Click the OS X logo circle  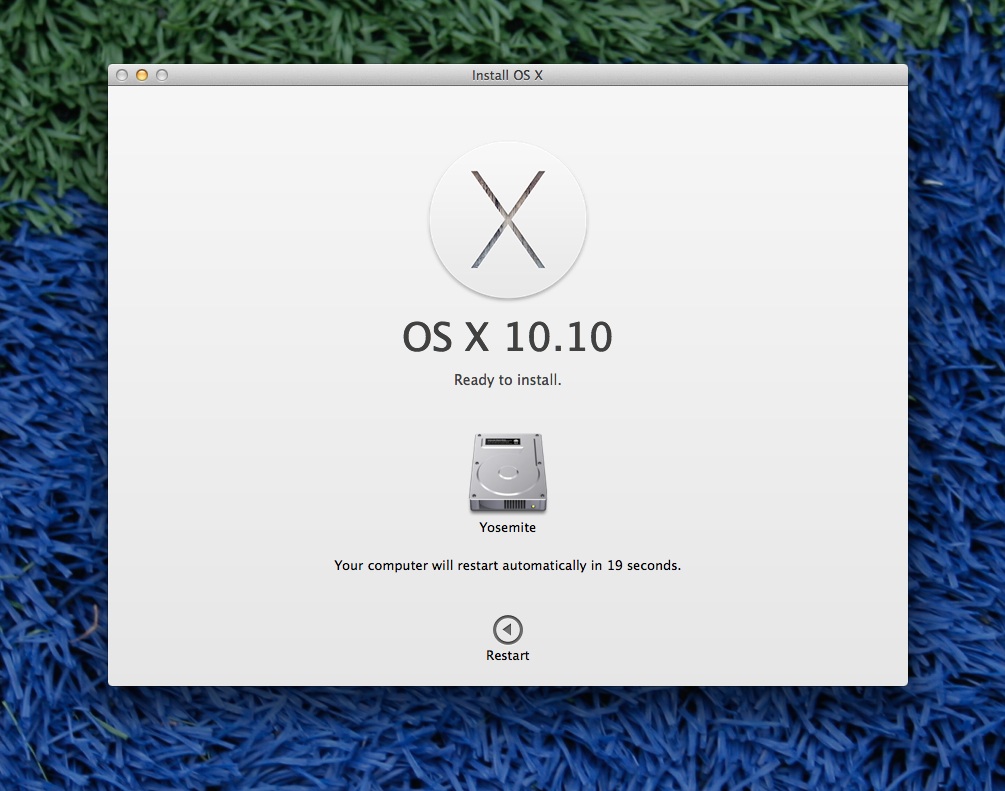coord(508,220)
